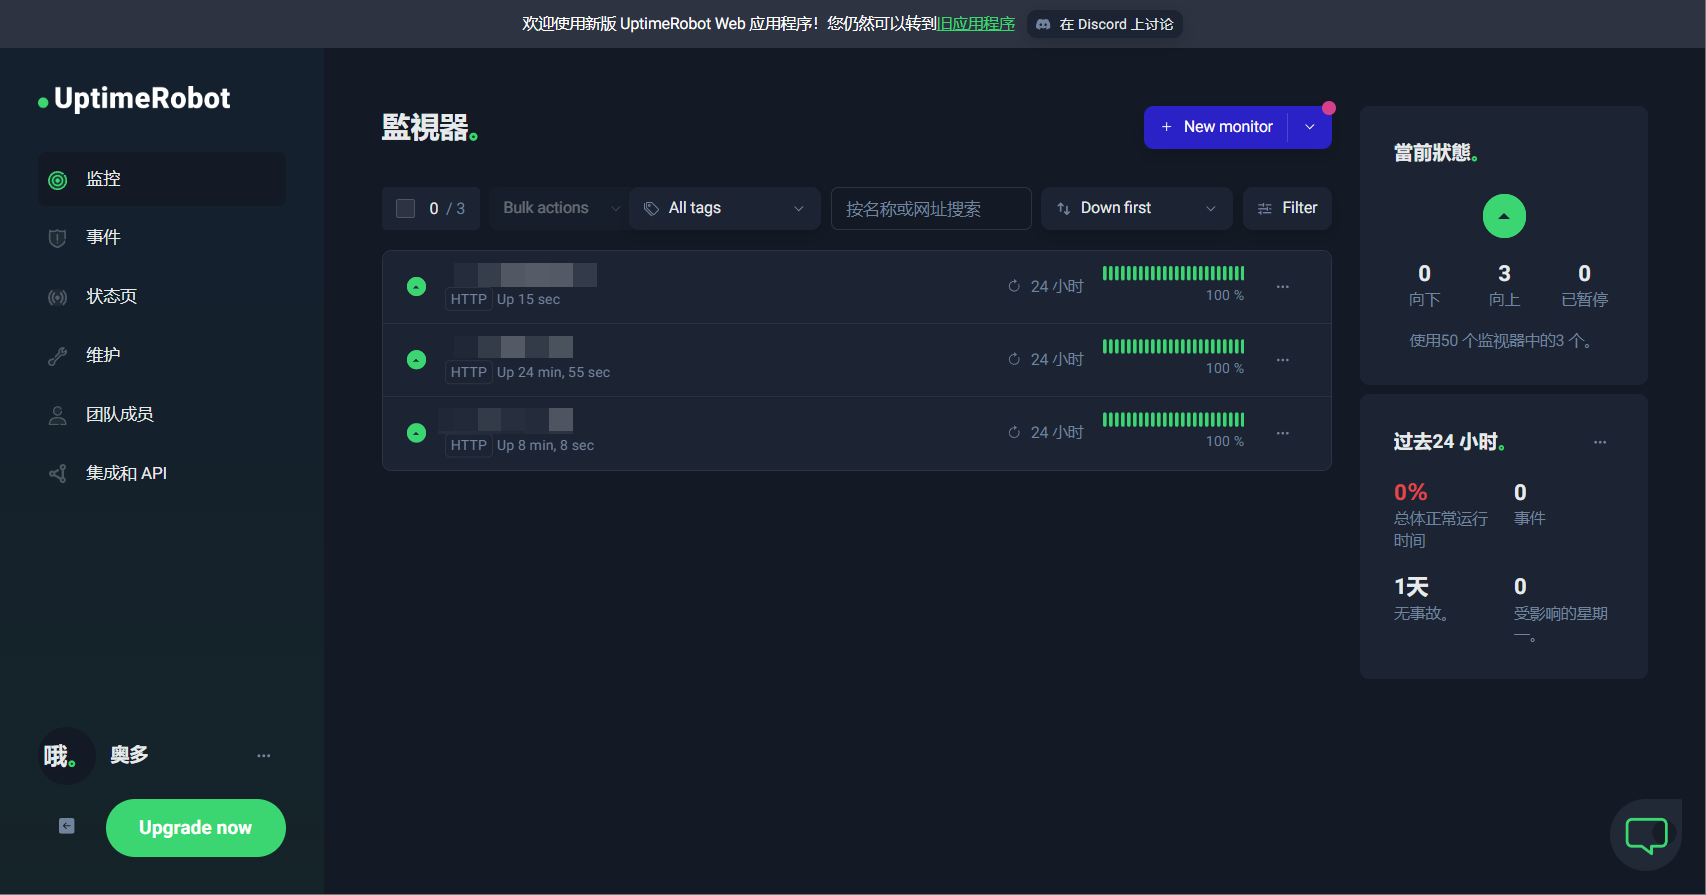Click the green current status up-arrow icon
Screen dimensions: 1706x895
(x=1504, y=216)
